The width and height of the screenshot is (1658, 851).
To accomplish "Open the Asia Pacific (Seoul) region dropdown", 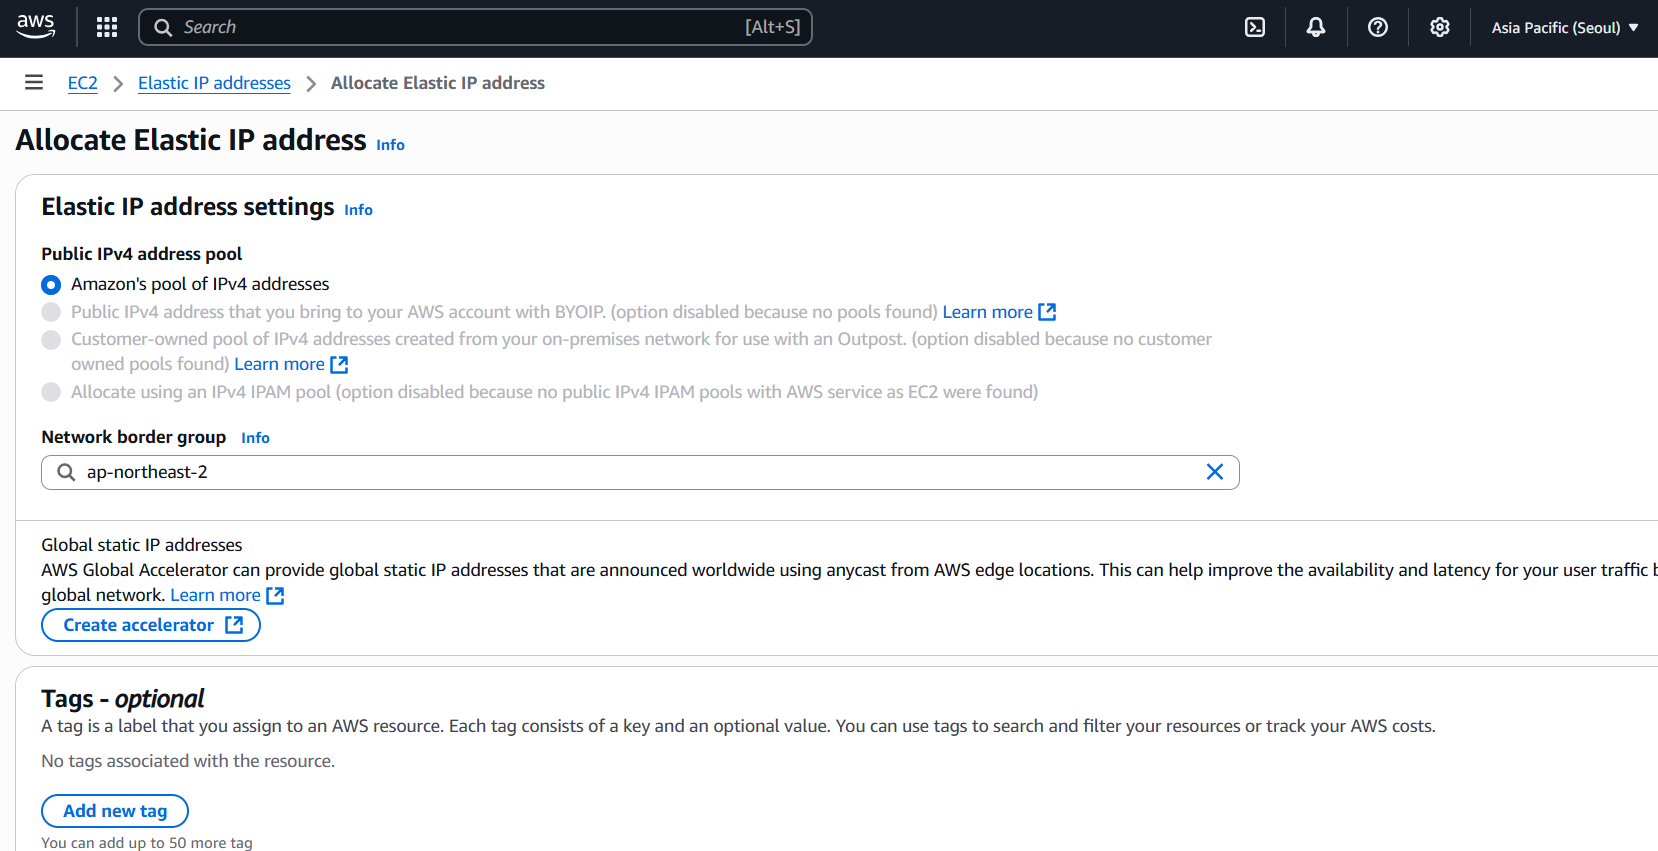I will coord(1565,27).
